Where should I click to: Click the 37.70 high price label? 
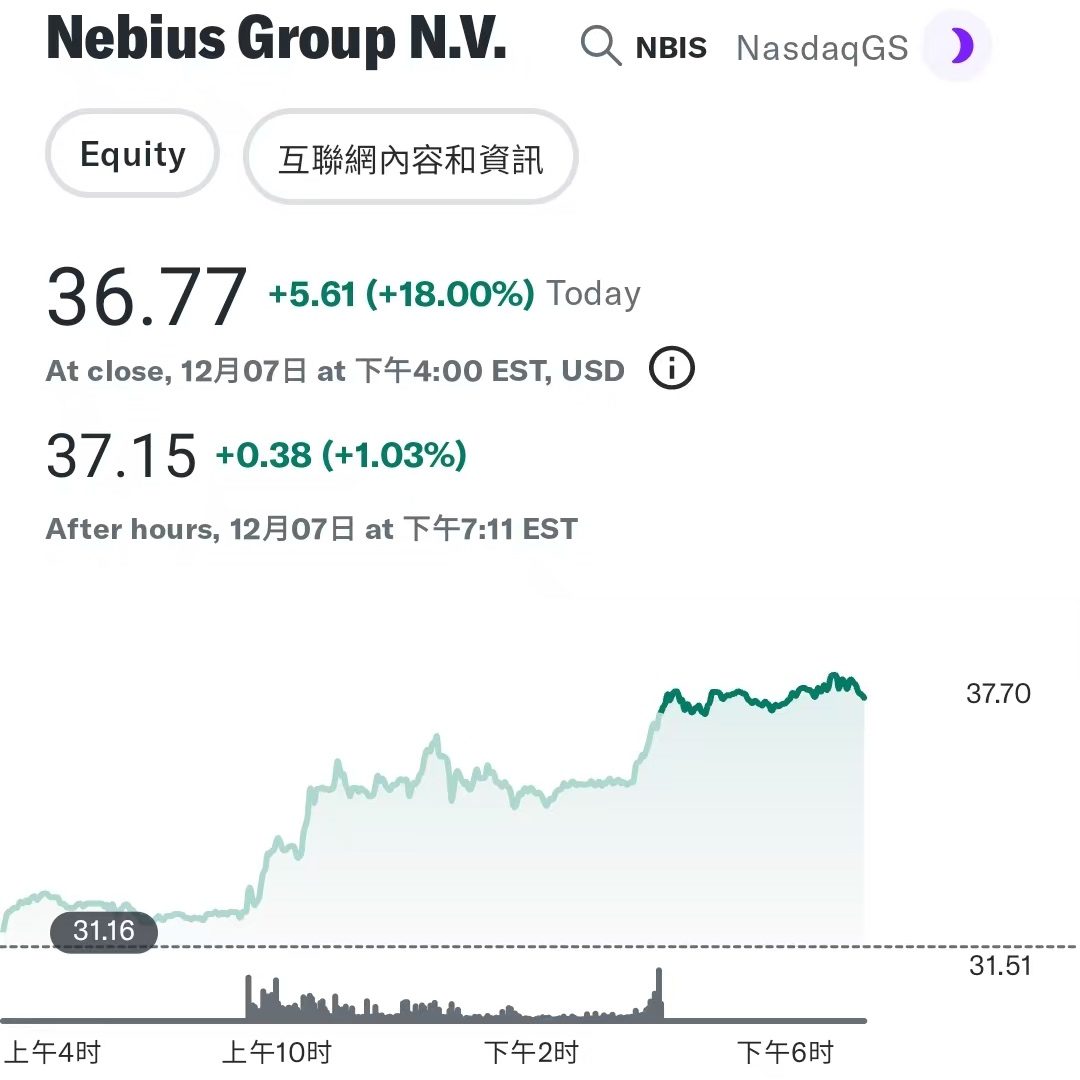[998, 694]
